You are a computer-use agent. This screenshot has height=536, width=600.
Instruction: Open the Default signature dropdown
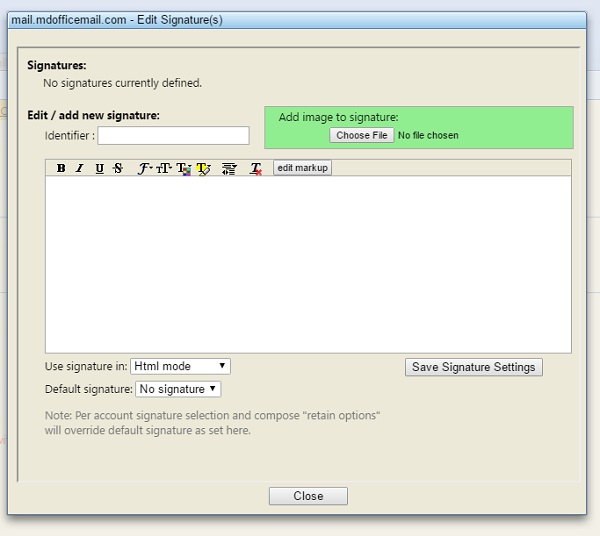(178, 389)
